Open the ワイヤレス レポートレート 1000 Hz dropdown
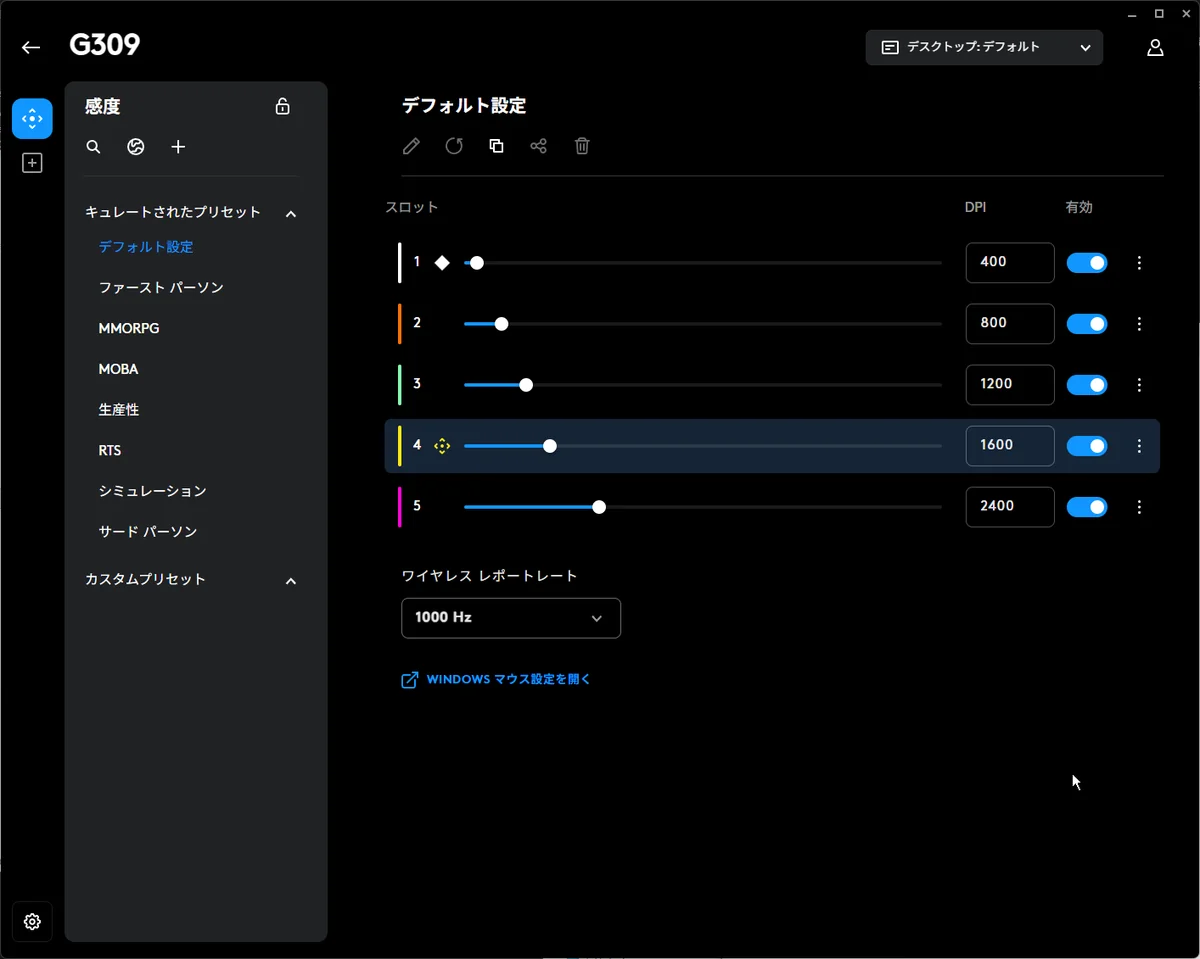Screen dimensions: 1200x959 [510, 618]
